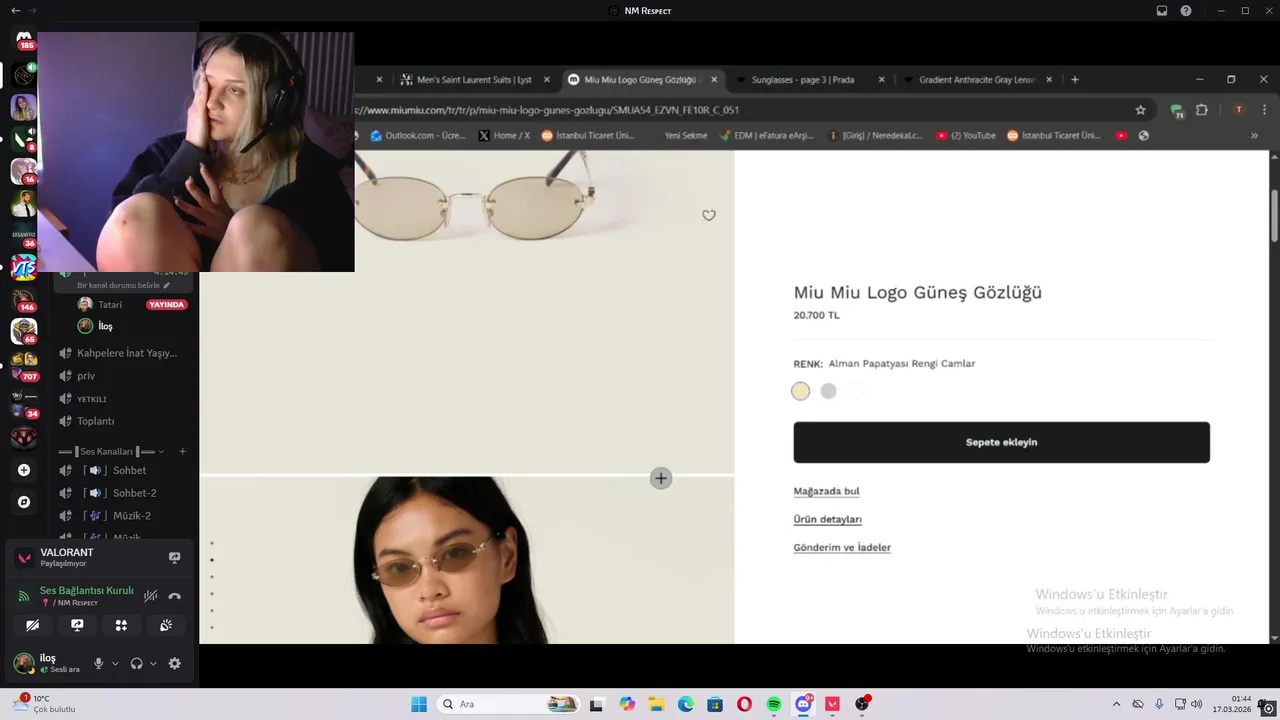The height and width of the screenshot is (720, 1280).
Task: Open Discord user settings gear
Action: (x=175, y=663)
